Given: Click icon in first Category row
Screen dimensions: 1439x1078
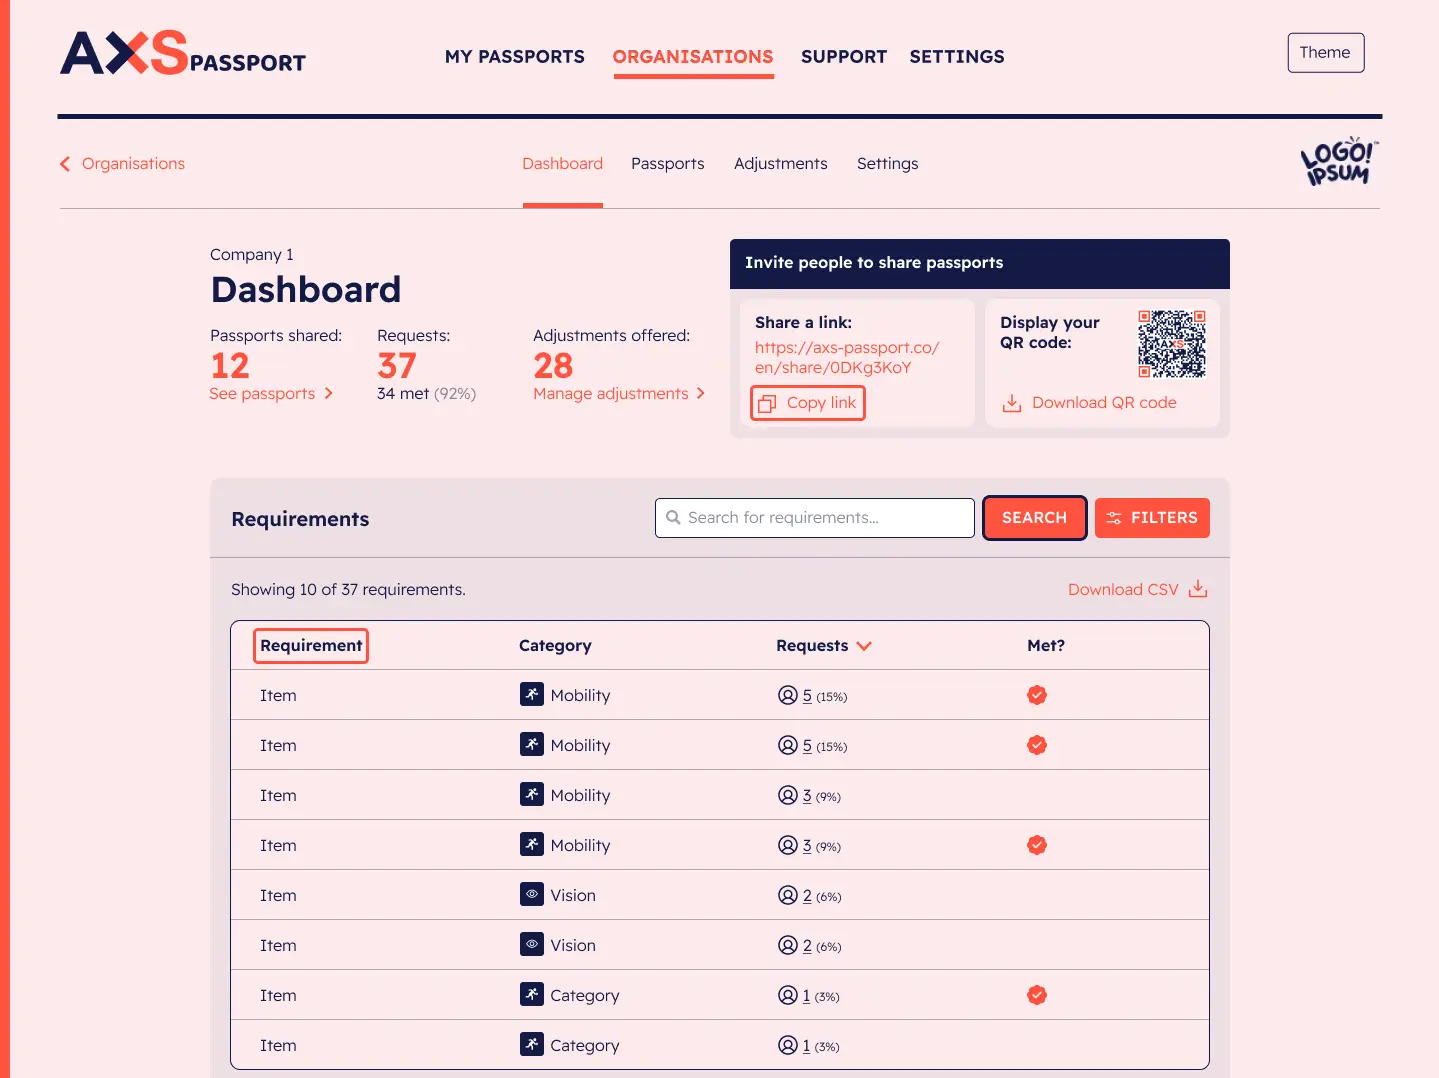Looking at the screenshot, I should click(x=532, y=994).
